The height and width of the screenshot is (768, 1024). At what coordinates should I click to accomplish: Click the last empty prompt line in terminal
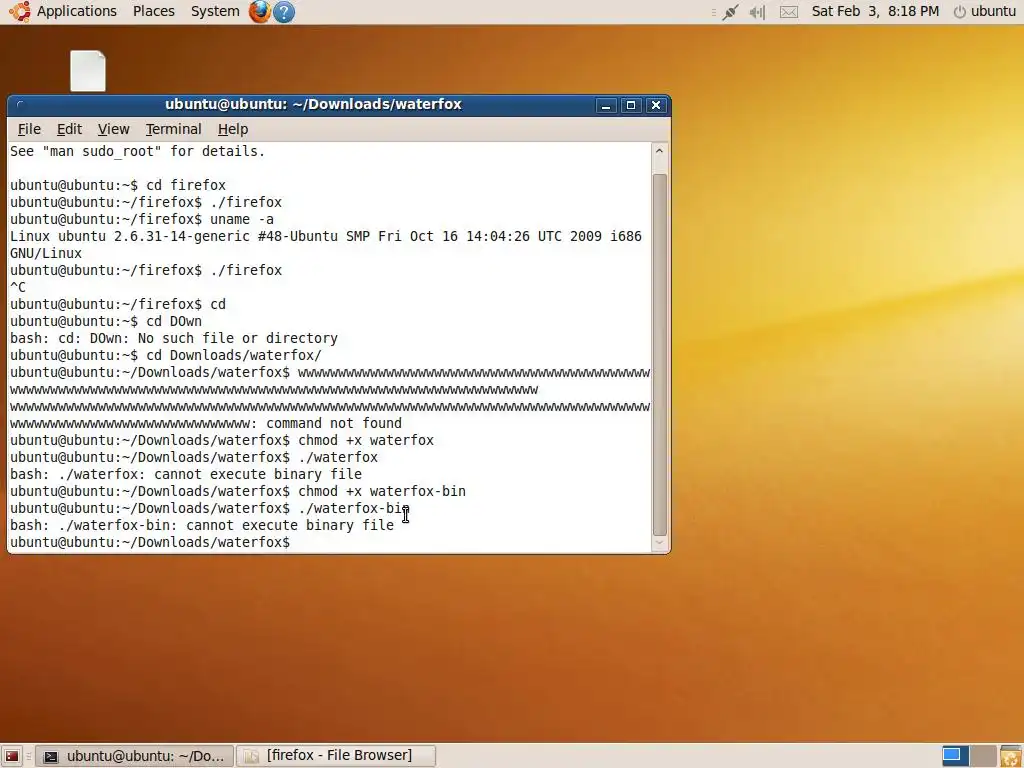point(150,543)
